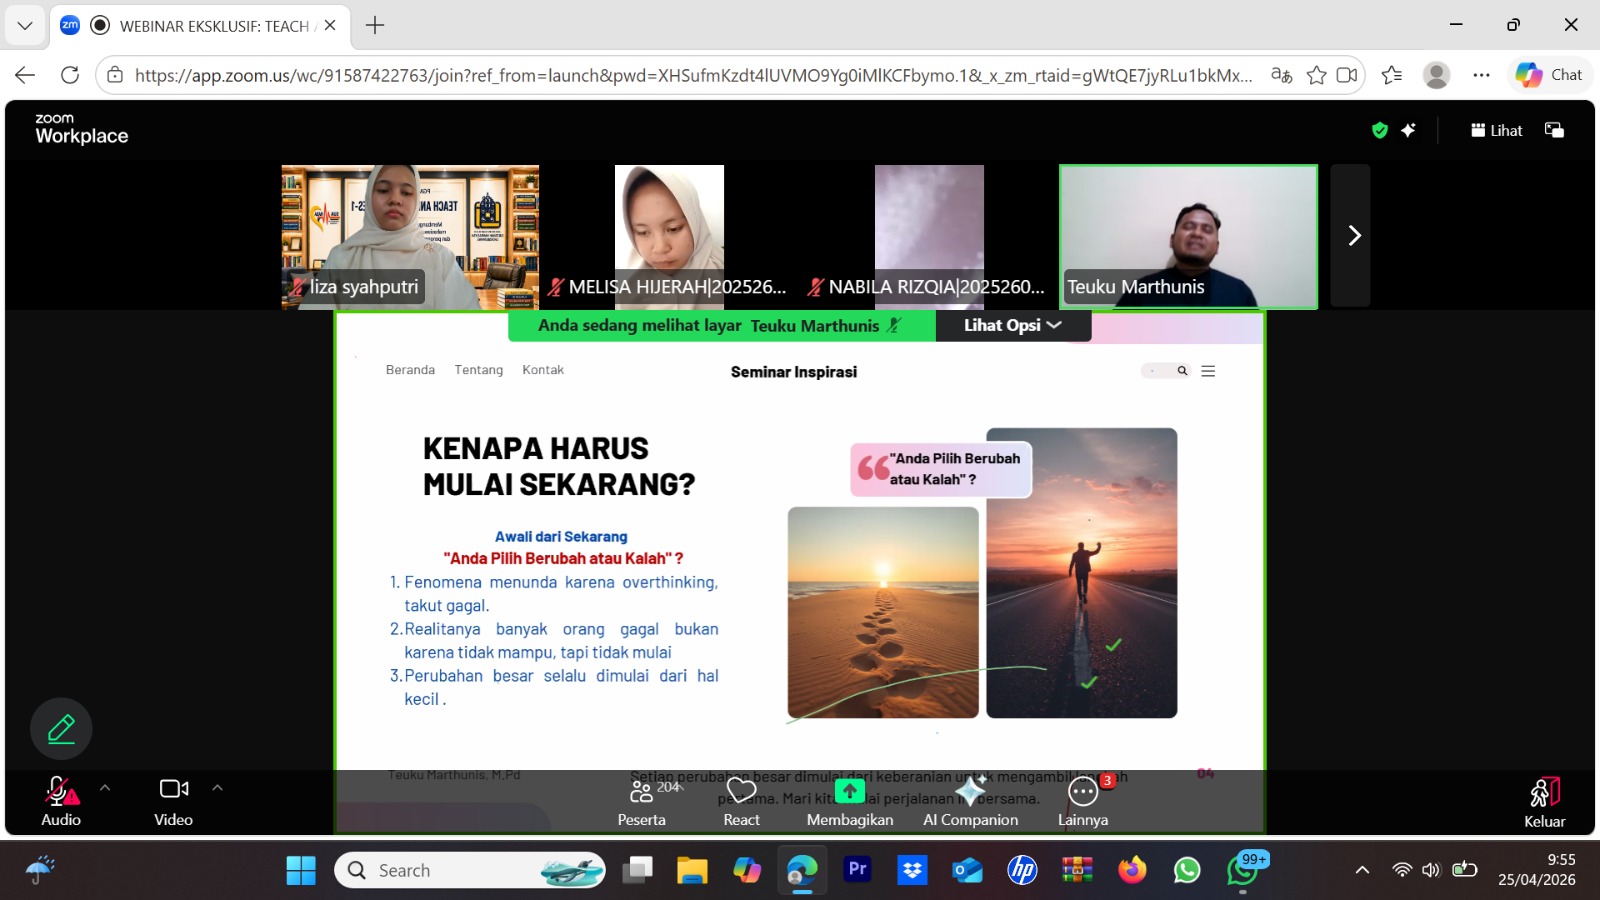Open the React emoji reactions
This screenshot has height=900, width=1600.
click(x=741, y=802)
